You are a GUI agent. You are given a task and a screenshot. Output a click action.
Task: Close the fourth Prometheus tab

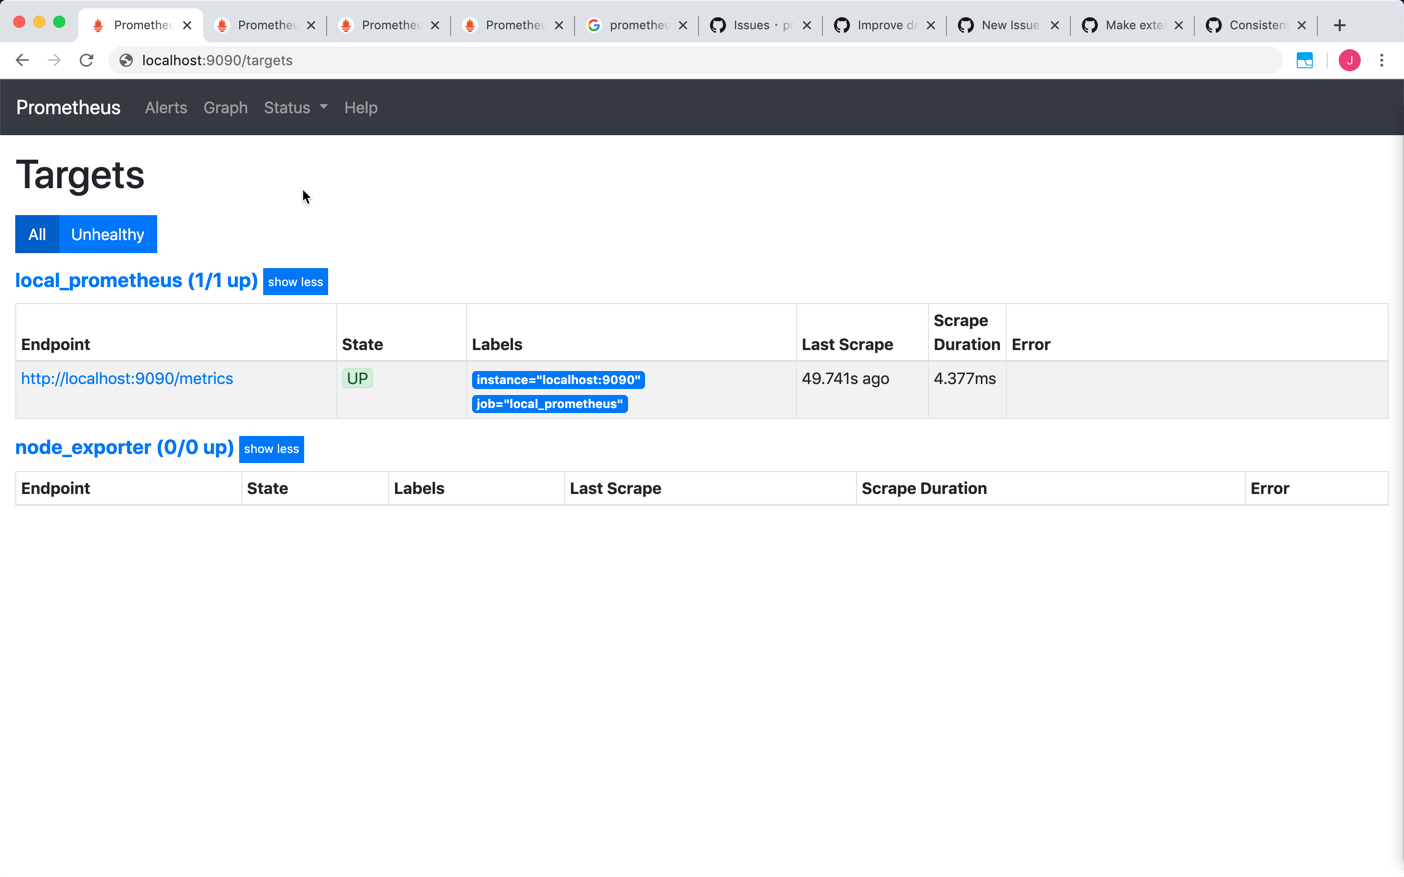(x=559, y=25)
